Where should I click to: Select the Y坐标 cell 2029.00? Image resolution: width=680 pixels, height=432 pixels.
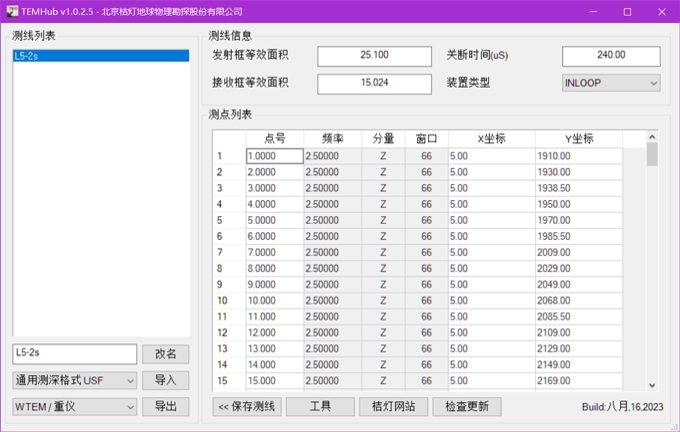[x=579, y=268]
